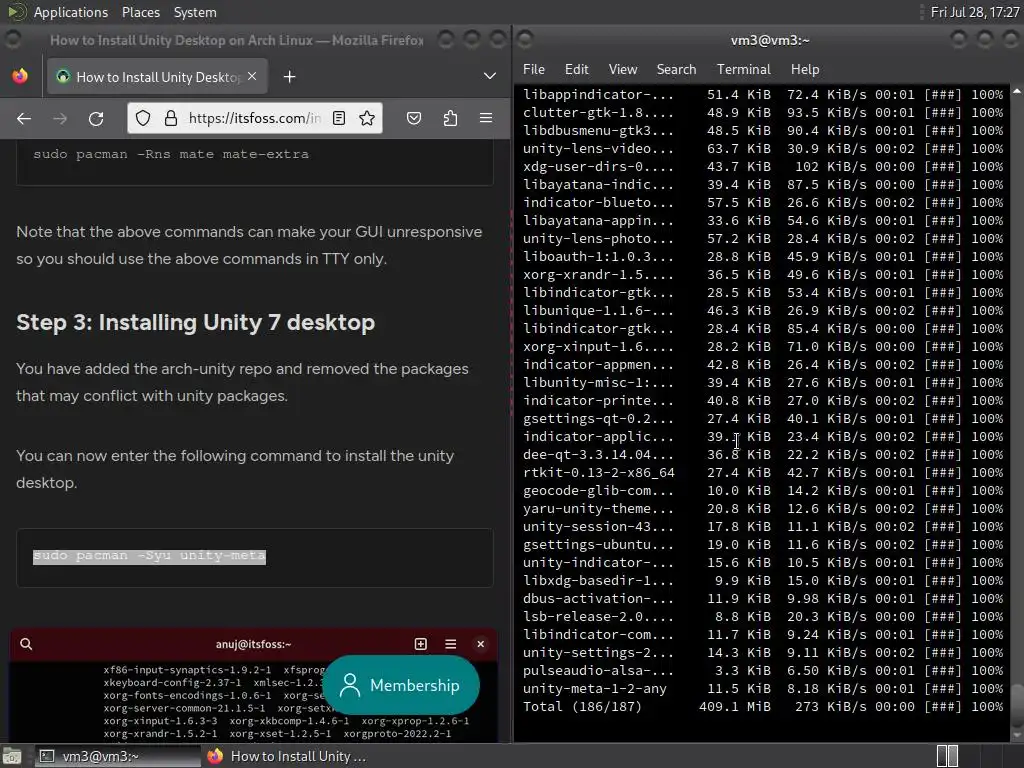Screen dimensions: 1024x768
Task: Select How to Install Unity Desktop tab
Action: click(x=155, y=76)
